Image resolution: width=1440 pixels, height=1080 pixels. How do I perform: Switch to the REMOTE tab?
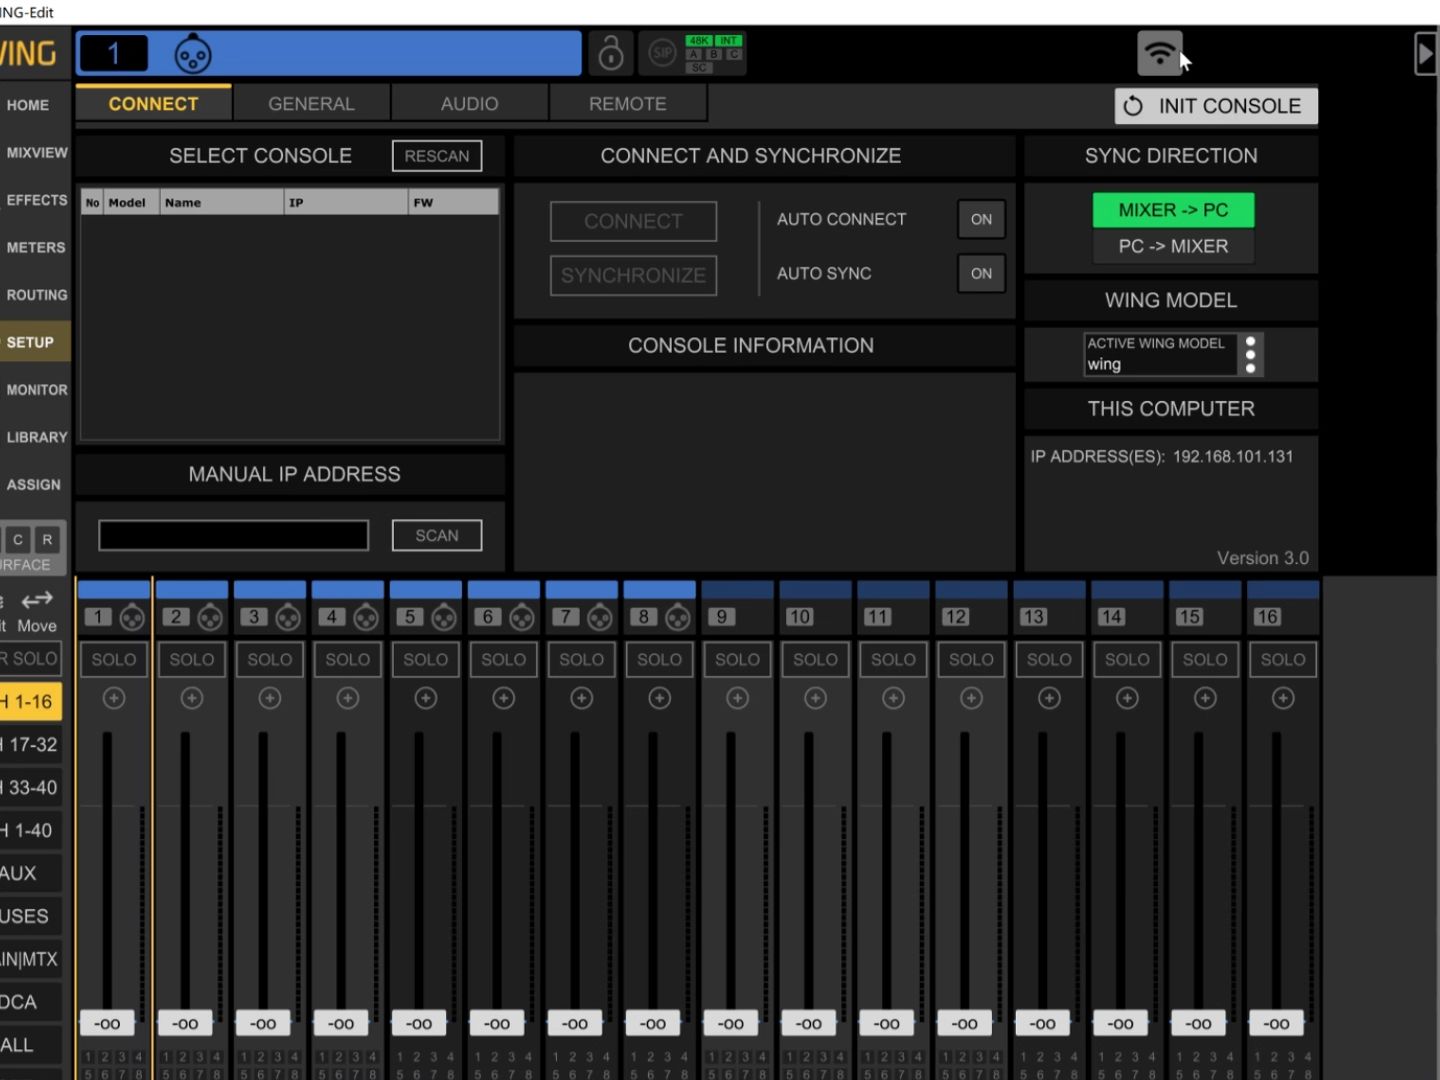pyautogui.click(x=627, y=103)
